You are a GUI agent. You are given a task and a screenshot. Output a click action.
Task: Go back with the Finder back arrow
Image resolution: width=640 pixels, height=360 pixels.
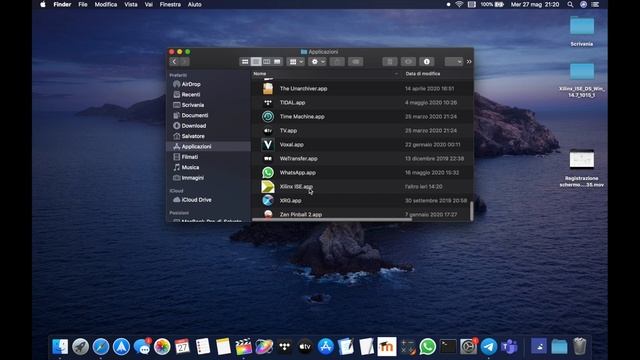[x=174, y=62]
